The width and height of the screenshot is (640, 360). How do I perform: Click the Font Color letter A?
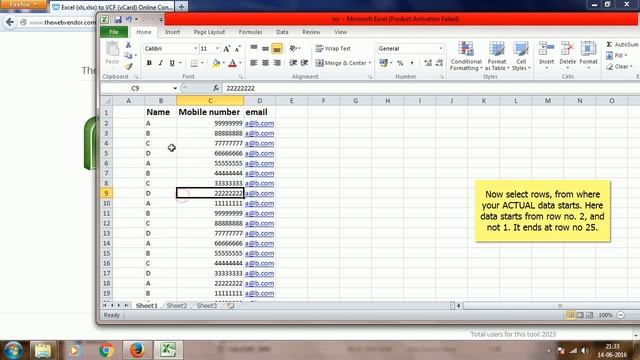pos(233,63)
